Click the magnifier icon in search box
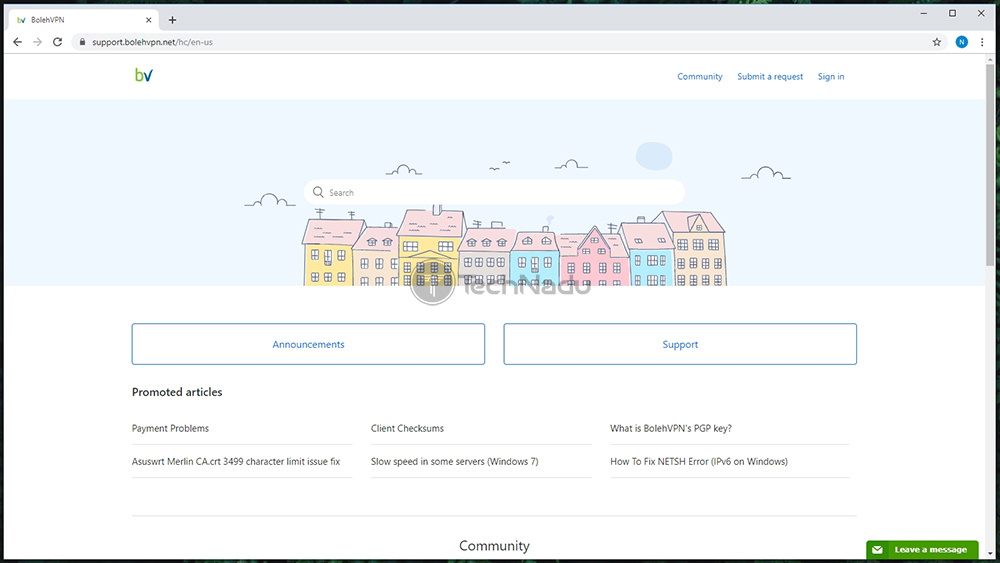Screen dimensions: 1000x563 click(x=318, y=192)
